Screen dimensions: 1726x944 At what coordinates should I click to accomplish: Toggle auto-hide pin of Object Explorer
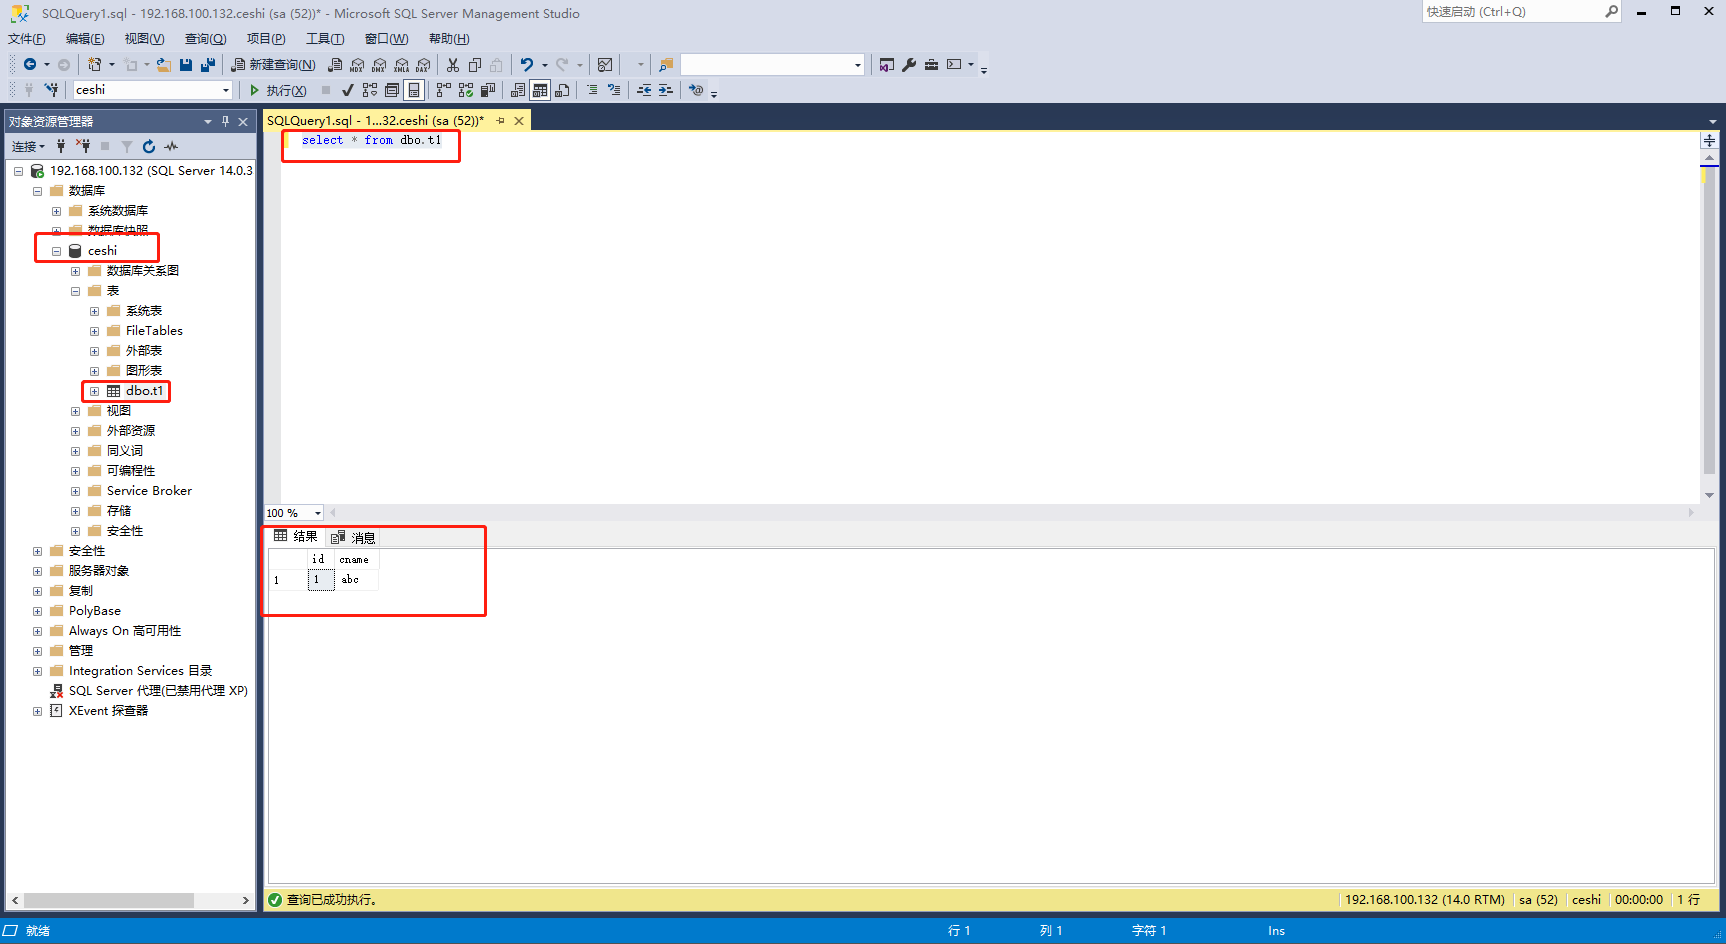tap(225, 121)
